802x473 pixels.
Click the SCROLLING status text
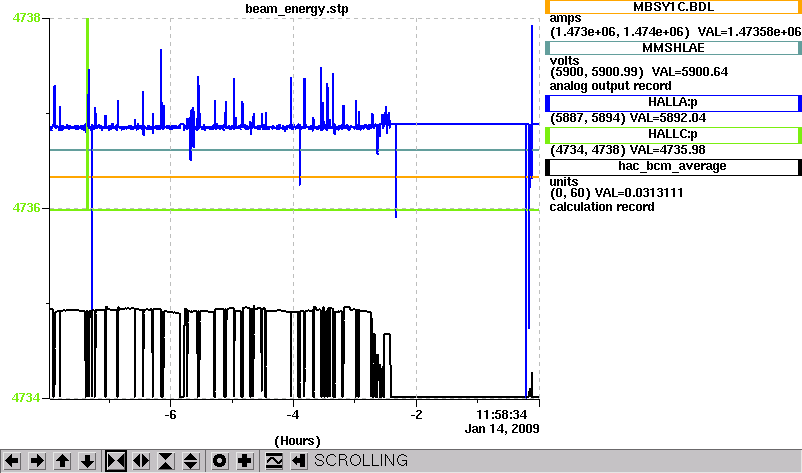tap(361, 461)
